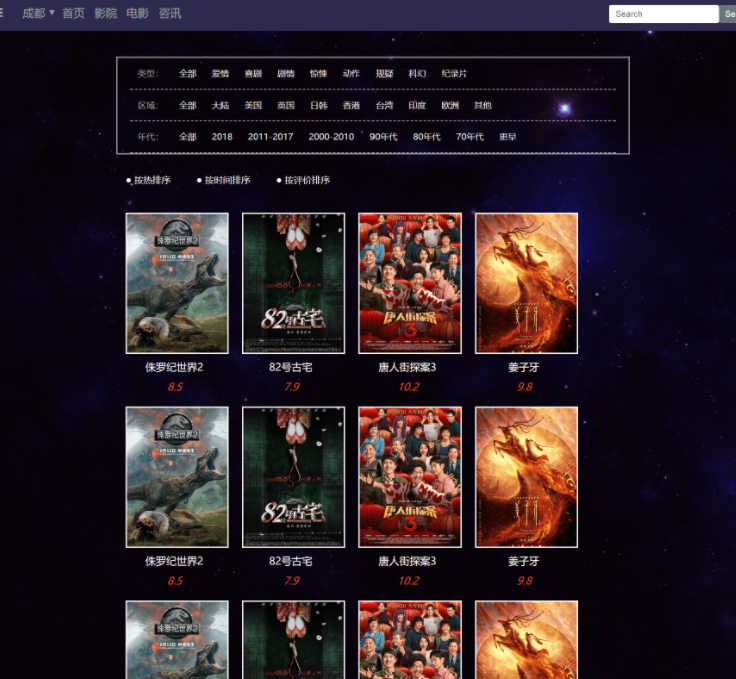Image resolution: width=736 pixels, height=679 pixels.
Task: Filter by 纪录片 genre
Action: (x=454, y=74)
